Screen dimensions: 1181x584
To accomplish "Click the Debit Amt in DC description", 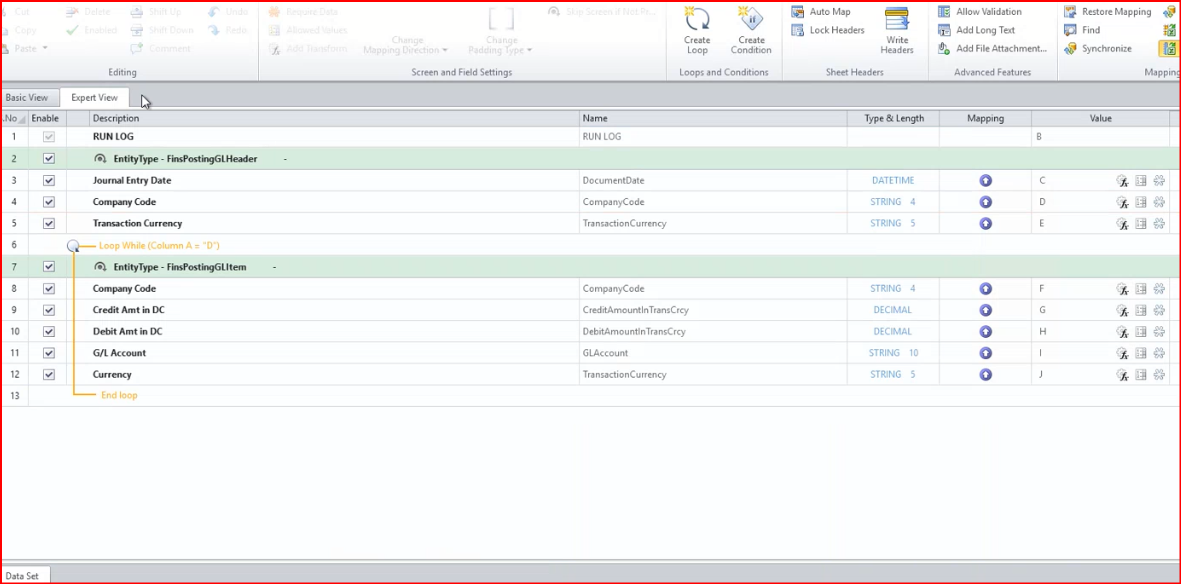I will click(127, 332).
